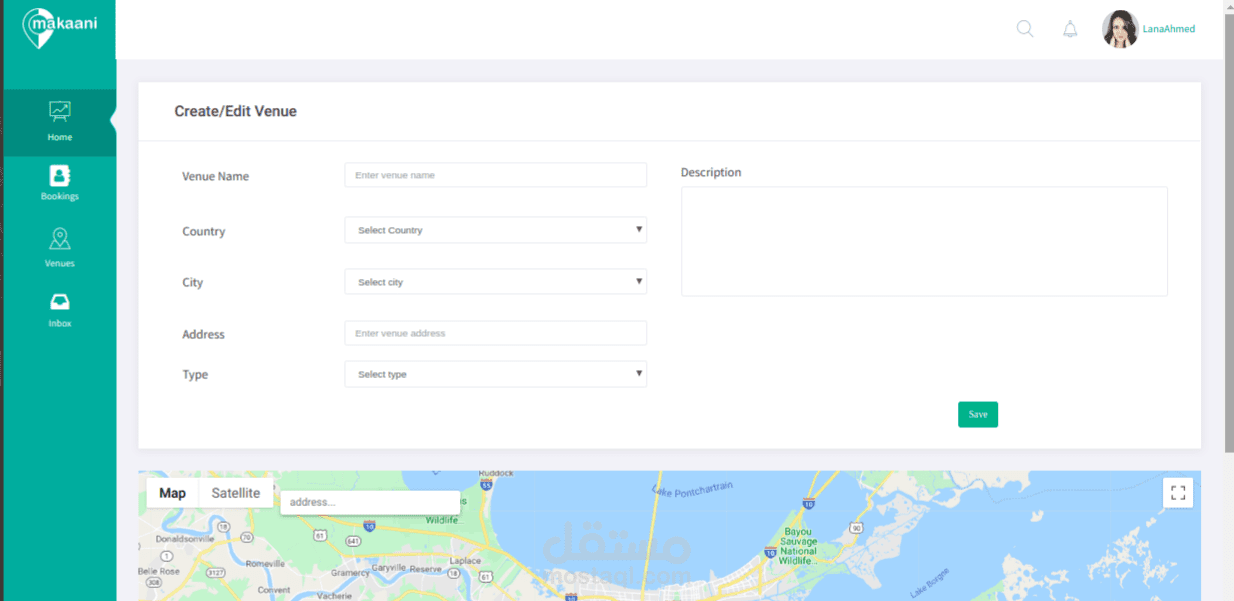The width and height of the screenshot is (1234, 601).
Task: Open the Bookings sidebar icon
Action: (x=60, y=175)
